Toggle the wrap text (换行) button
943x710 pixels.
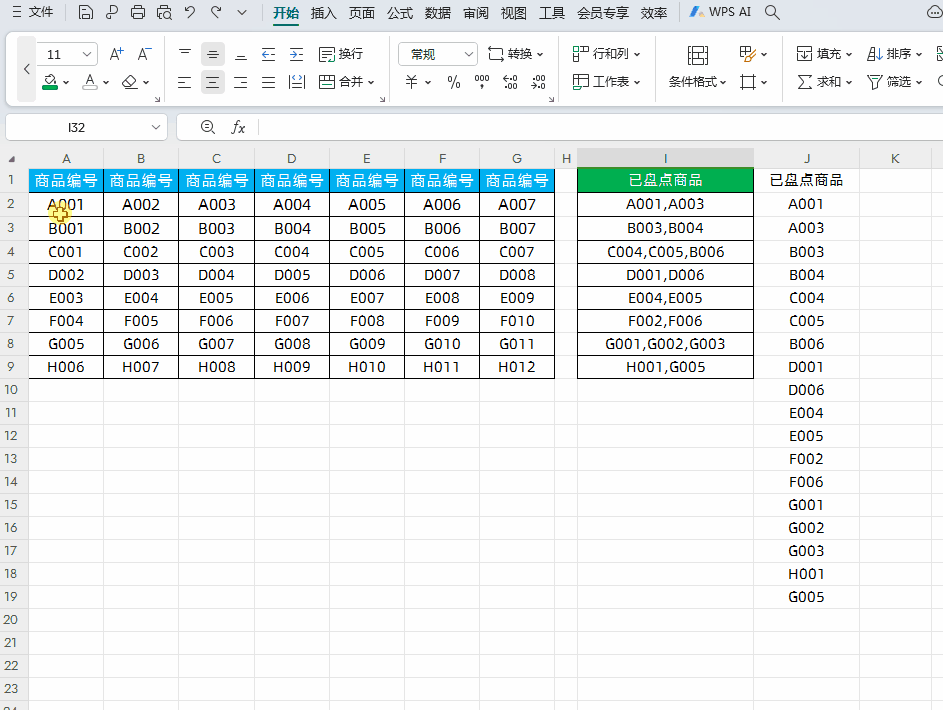pyautogui.click(x=341, y=54)
